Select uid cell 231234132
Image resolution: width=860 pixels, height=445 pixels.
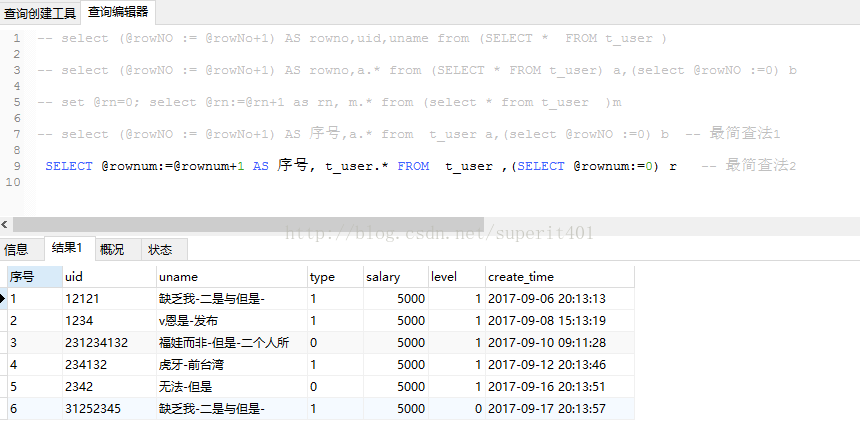109,342
